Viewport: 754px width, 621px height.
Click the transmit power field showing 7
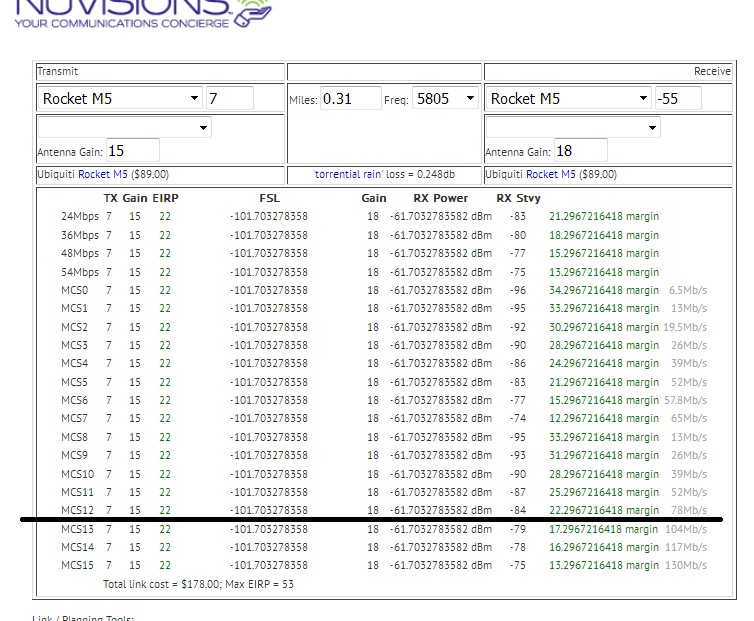tap(230, 99)
